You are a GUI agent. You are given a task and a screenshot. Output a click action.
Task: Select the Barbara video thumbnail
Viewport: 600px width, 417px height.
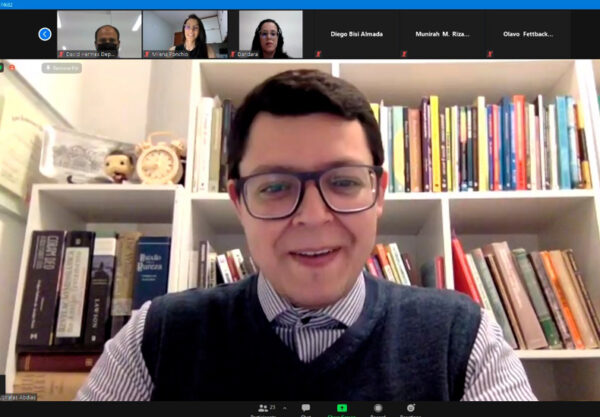pyautogui.click(x=270, y=34)
